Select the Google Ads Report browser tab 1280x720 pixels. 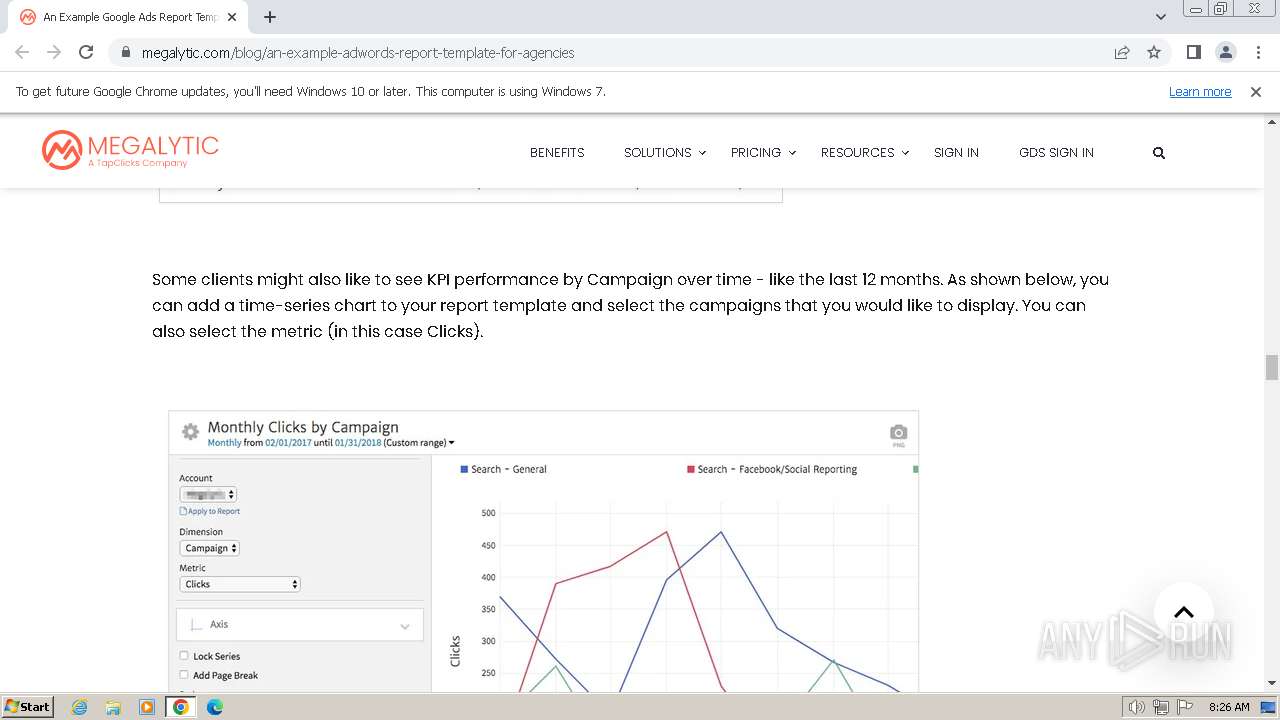pyautogui.click(x=130, y=17)
